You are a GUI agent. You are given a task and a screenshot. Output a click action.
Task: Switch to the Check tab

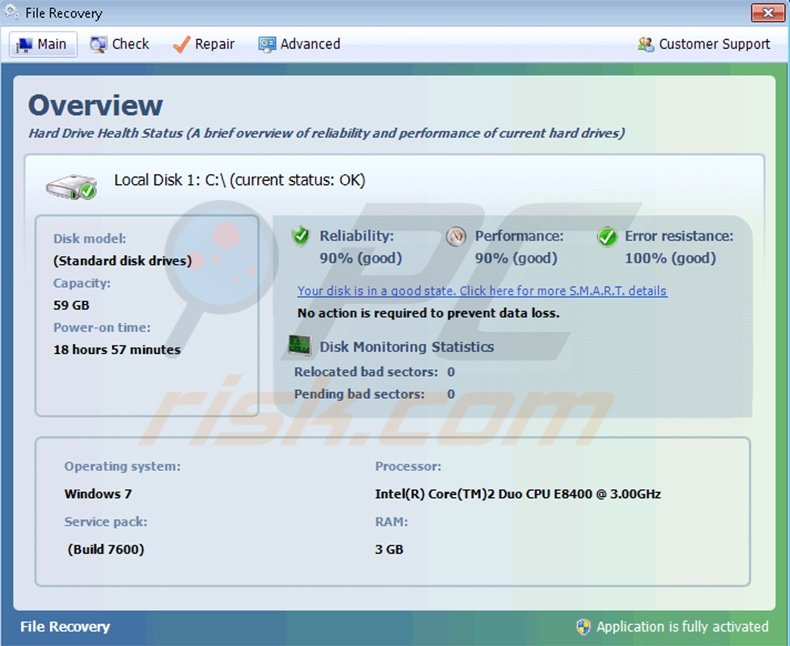[x=119, y=44]
